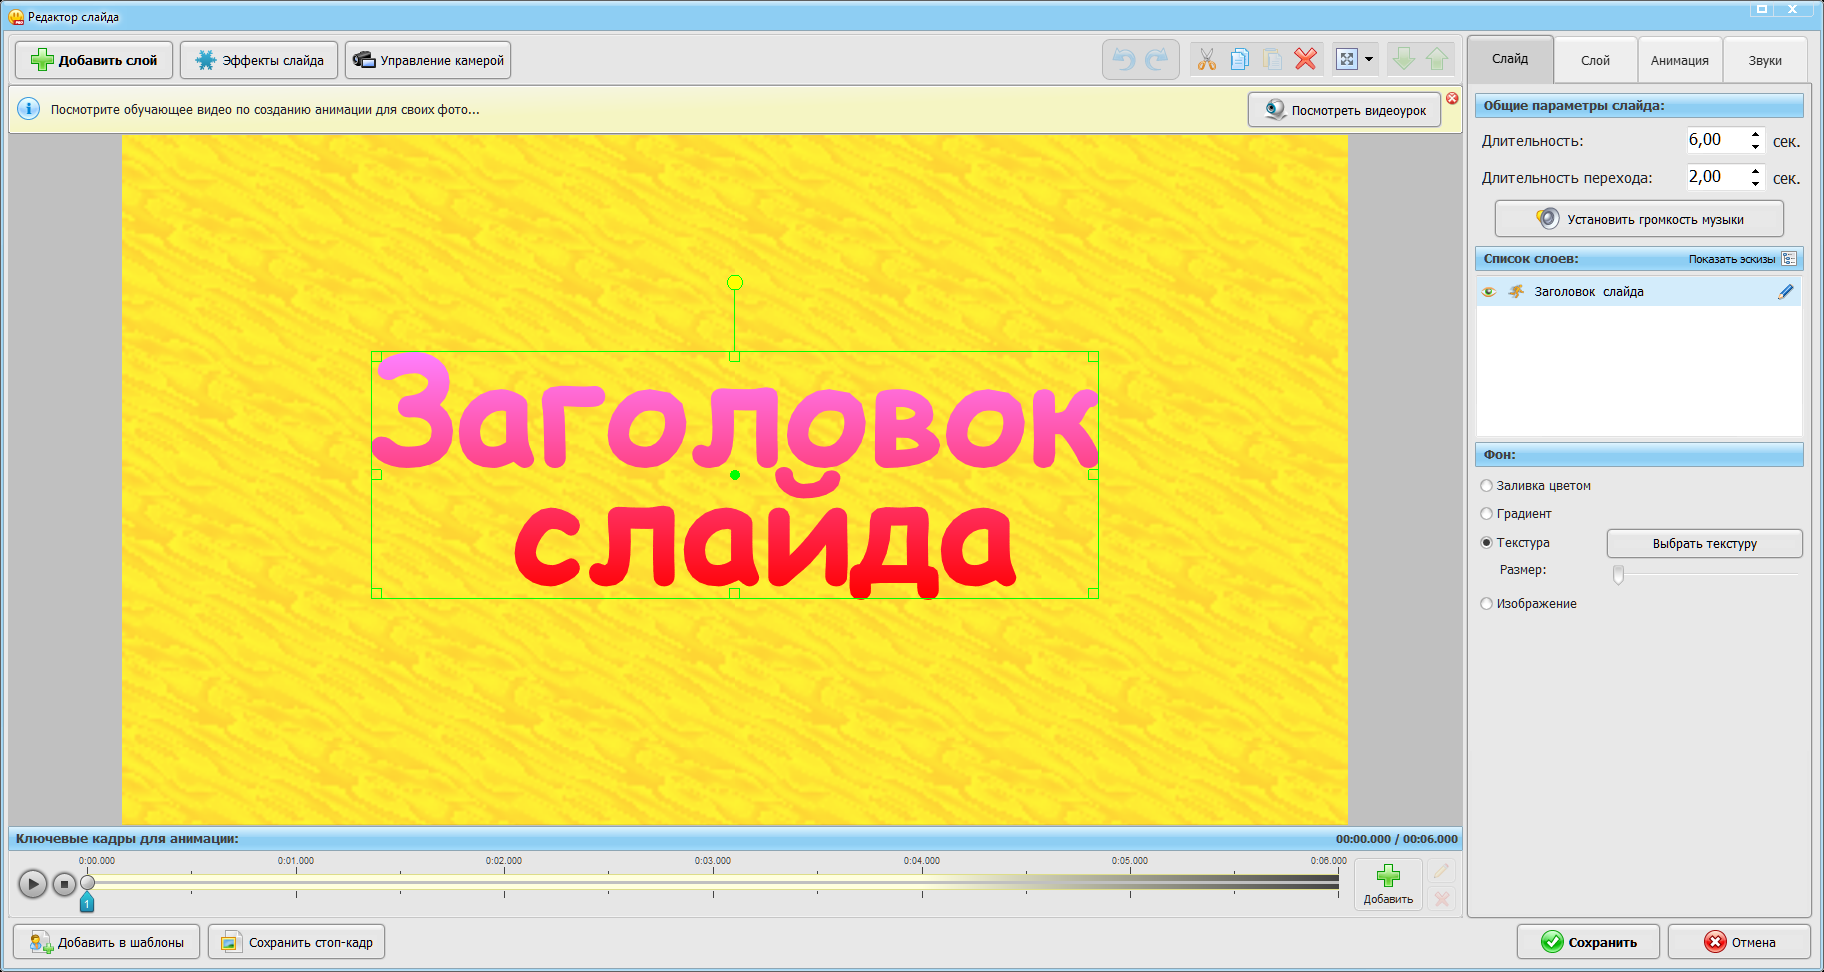Click the timeline playhead circle
The height and width of the screenshot is (972, 1824).
pyautogui.click(x=88, y=882)
